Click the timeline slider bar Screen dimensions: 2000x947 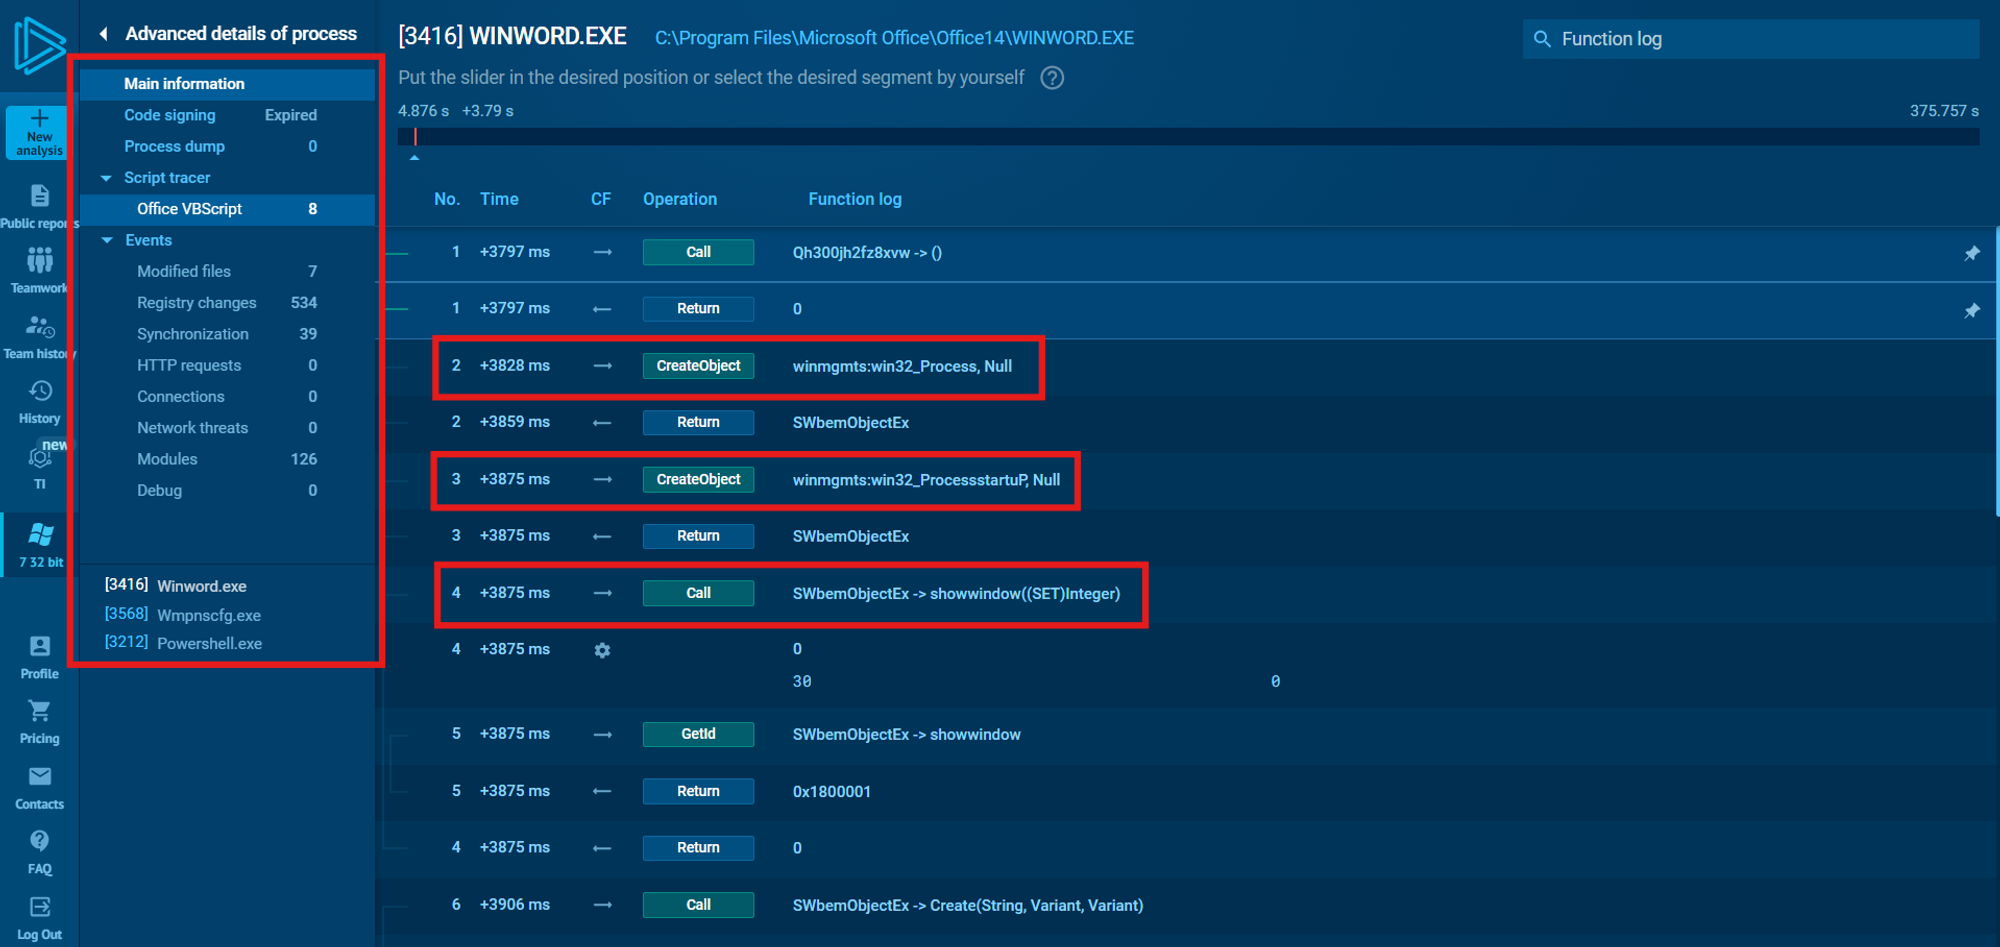1186,137
